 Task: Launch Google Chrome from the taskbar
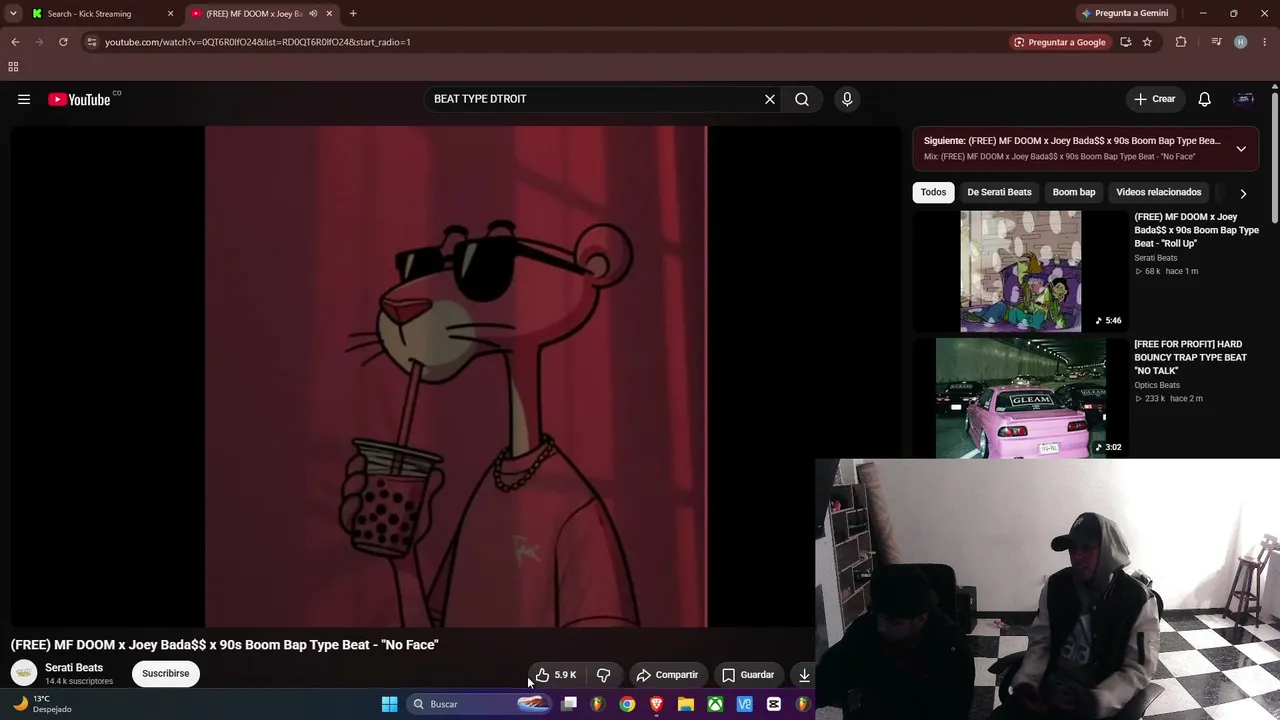627,704
